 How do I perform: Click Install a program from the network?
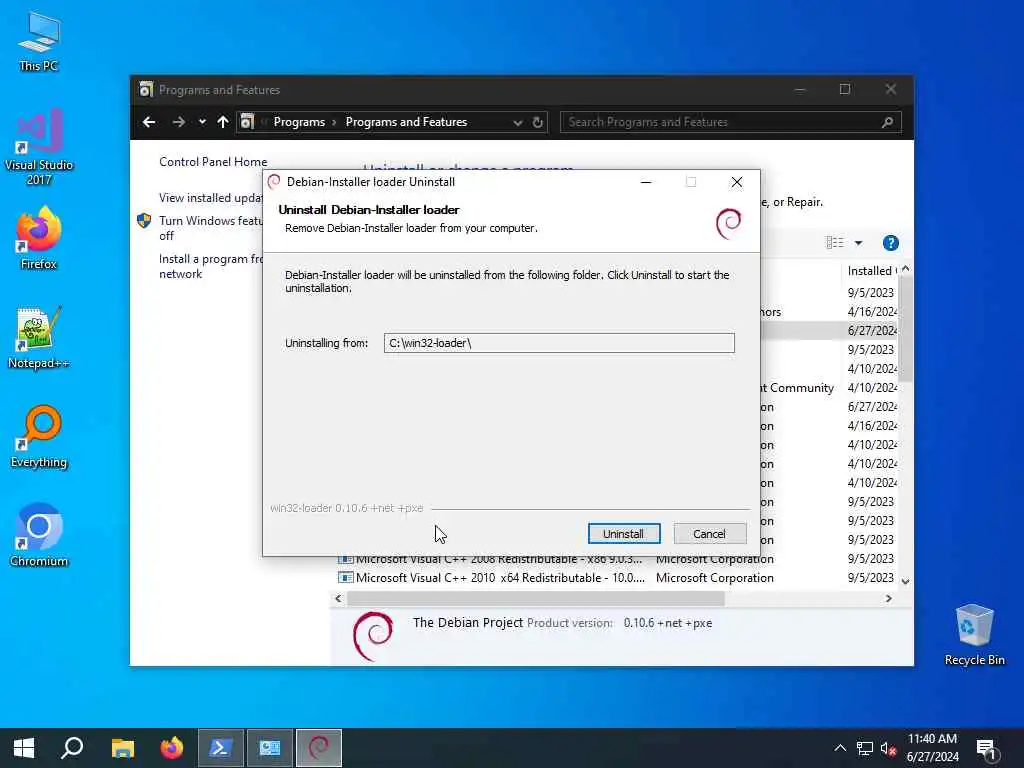click(210, 266)
